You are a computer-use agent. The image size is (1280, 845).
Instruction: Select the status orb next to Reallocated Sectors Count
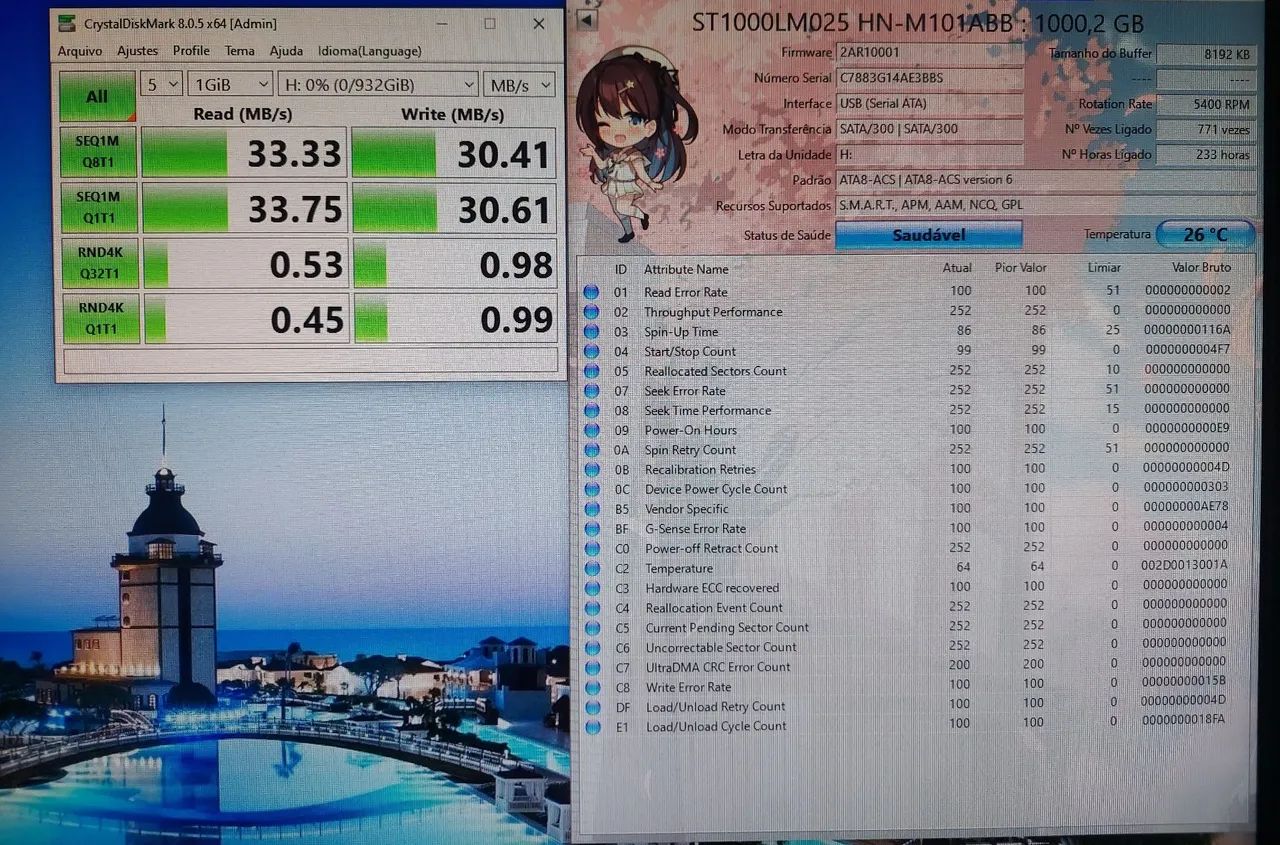tap(592, 371)
